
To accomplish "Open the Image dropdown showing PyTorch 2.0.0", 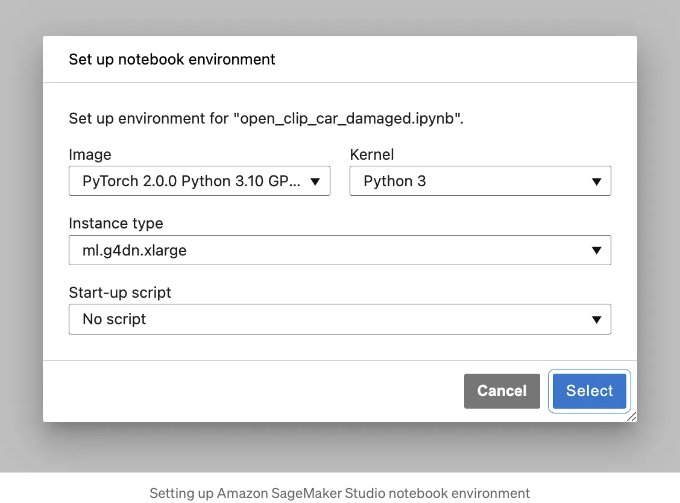I will tap(199, 181).
